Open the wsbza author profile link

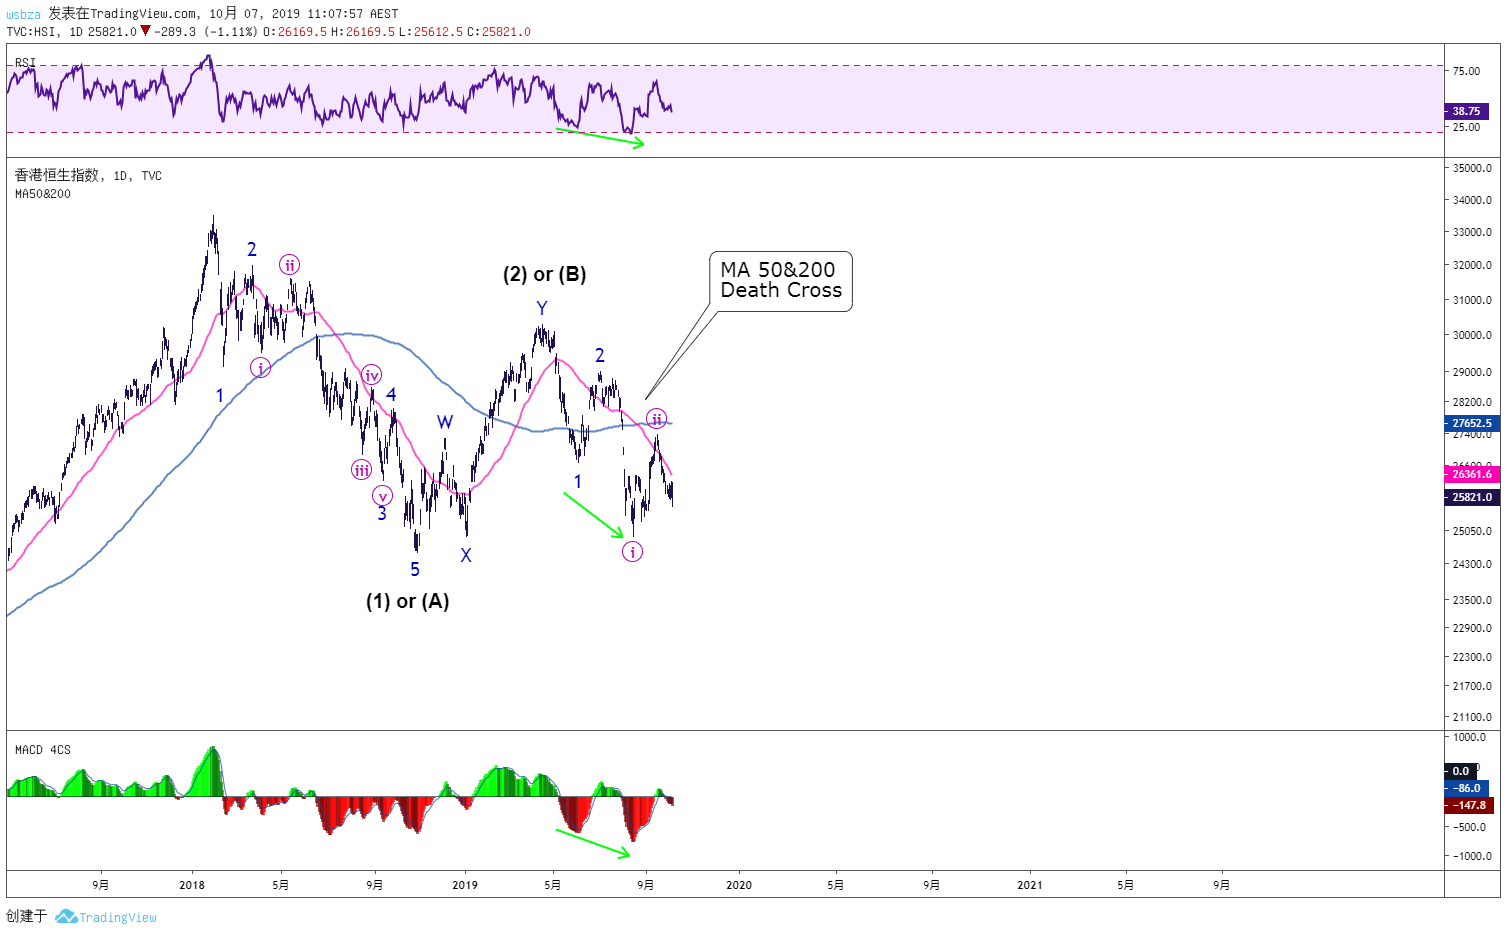coord(24,14)
